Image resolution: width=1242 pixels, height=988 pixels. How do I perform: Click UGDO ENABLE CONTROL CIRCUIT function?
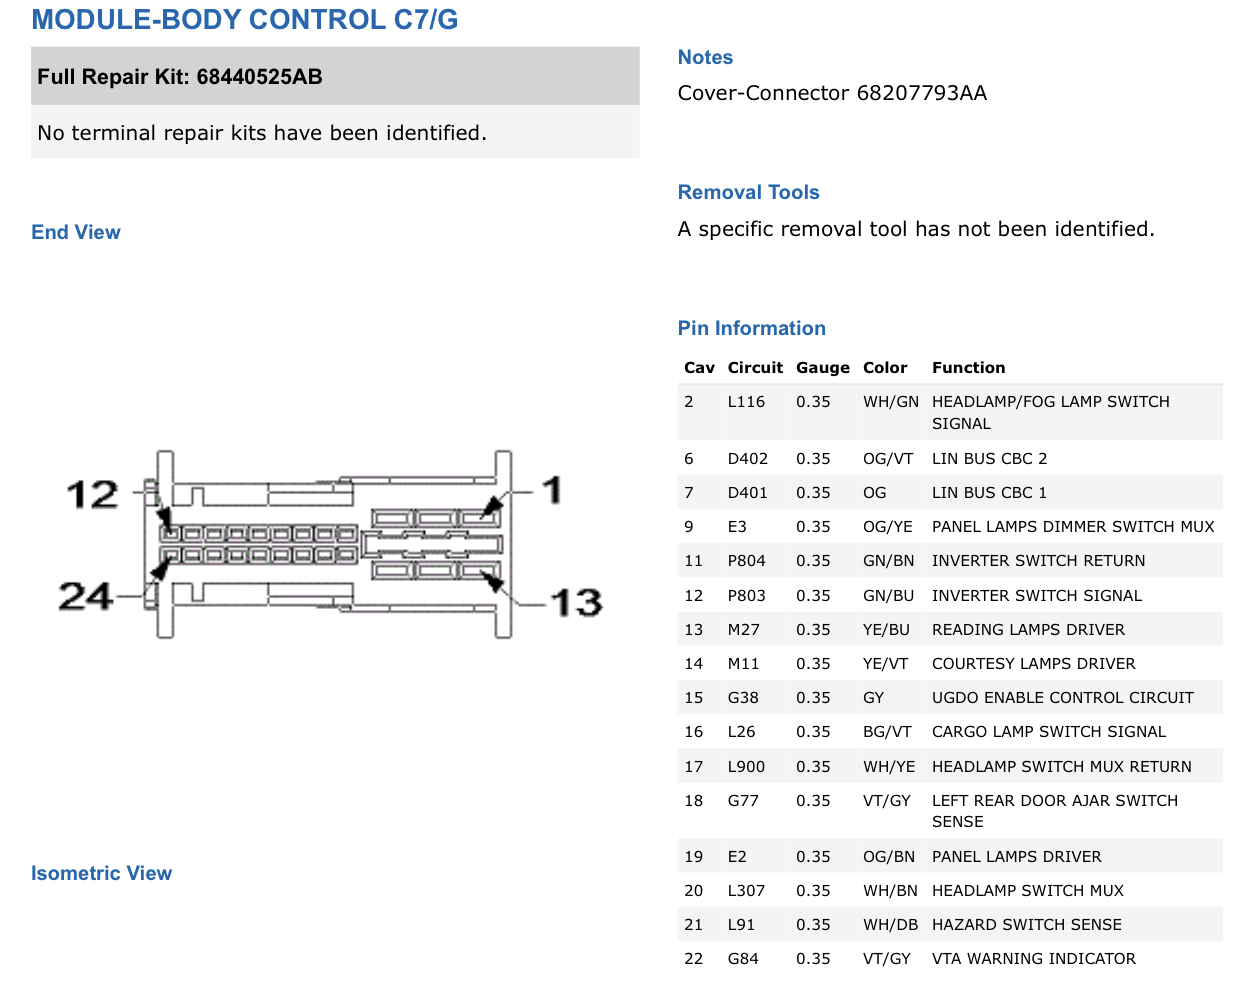pos(1063,698)
